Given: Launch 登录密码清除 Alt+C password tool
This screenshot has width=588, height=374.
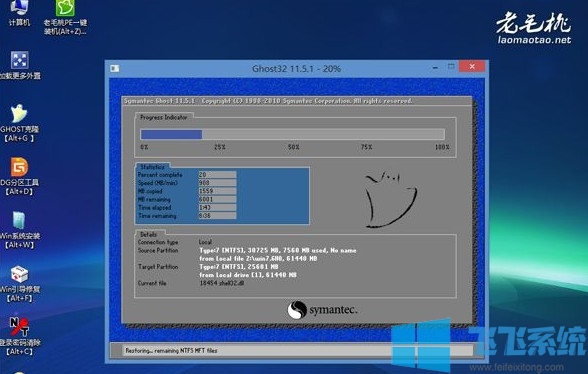Looking at the screenshot, I should tap(20, 336).
